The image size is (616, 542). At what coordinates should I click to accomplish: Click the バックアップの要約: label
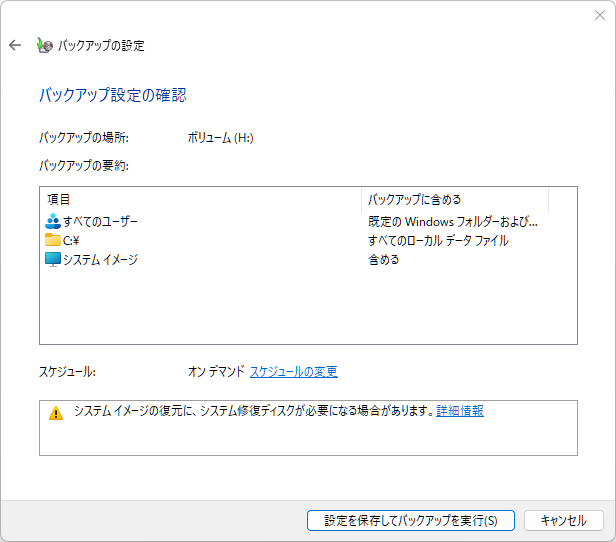[84, 166]
